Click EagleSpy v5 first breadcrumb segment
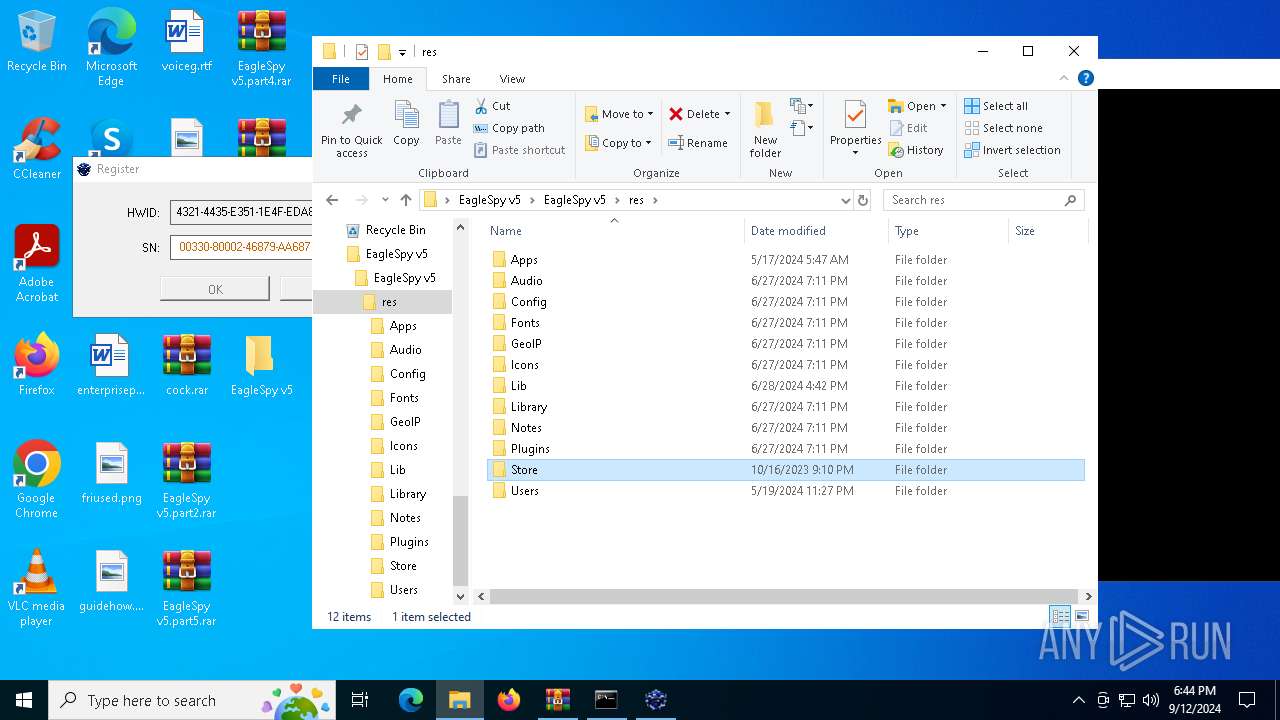Image resolution: width=1280 pixels, height=720 pixels. (489, 200)
